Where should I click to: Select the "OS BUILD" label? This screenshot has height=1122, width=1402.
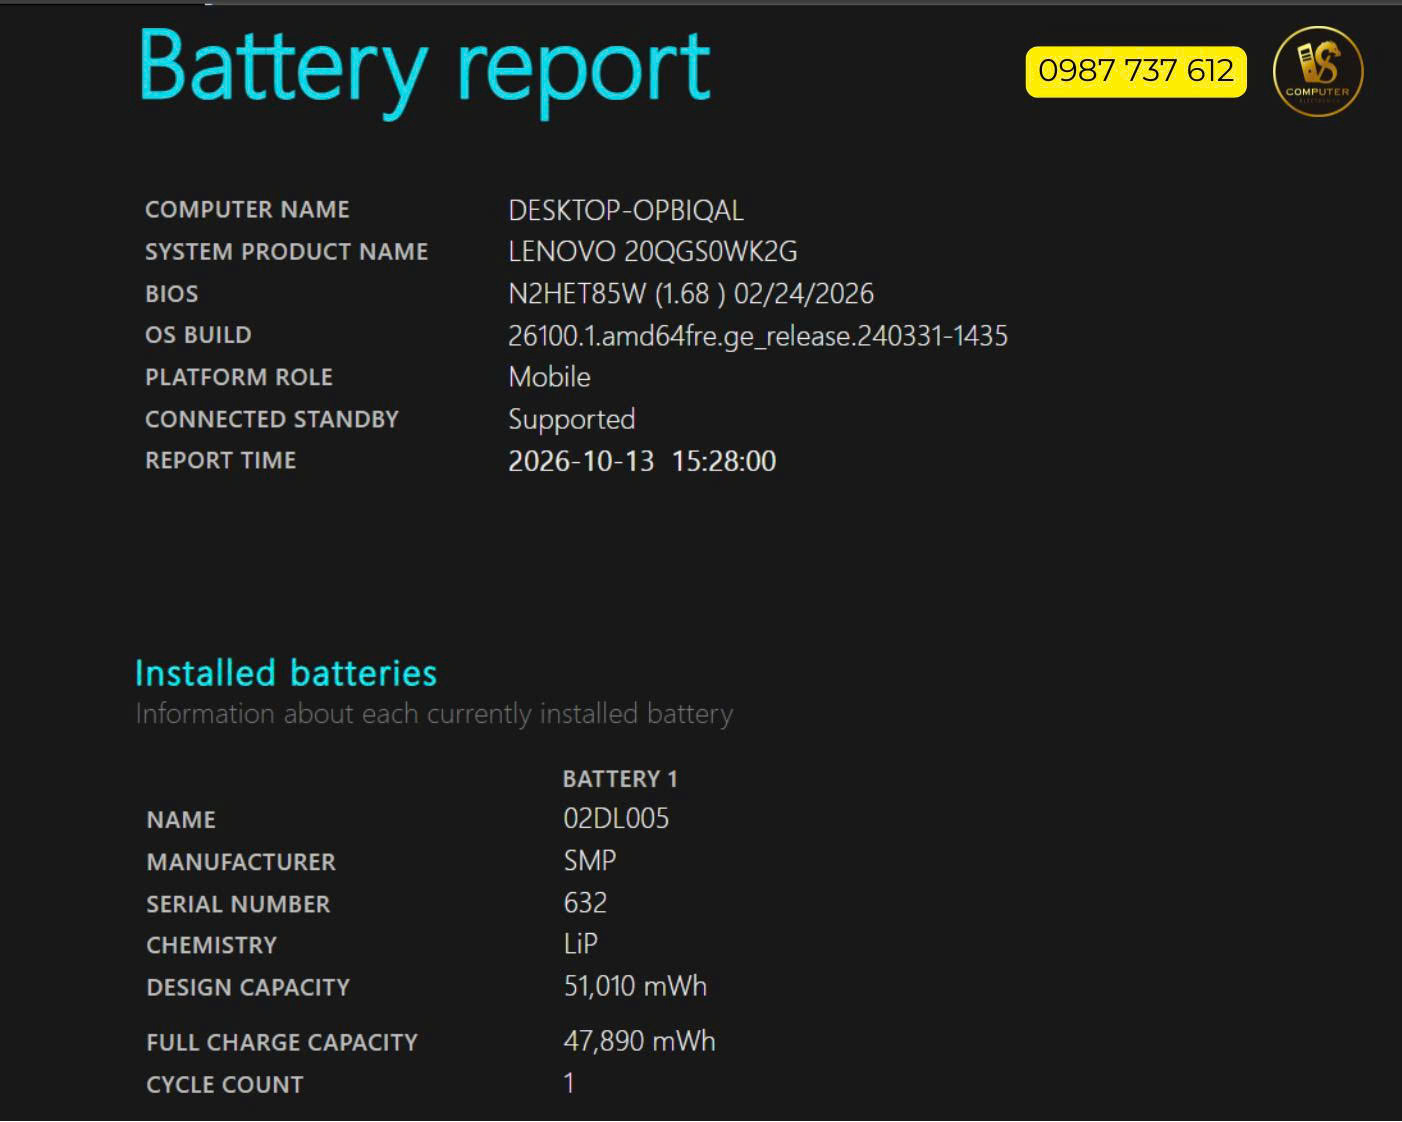point(198,335)
